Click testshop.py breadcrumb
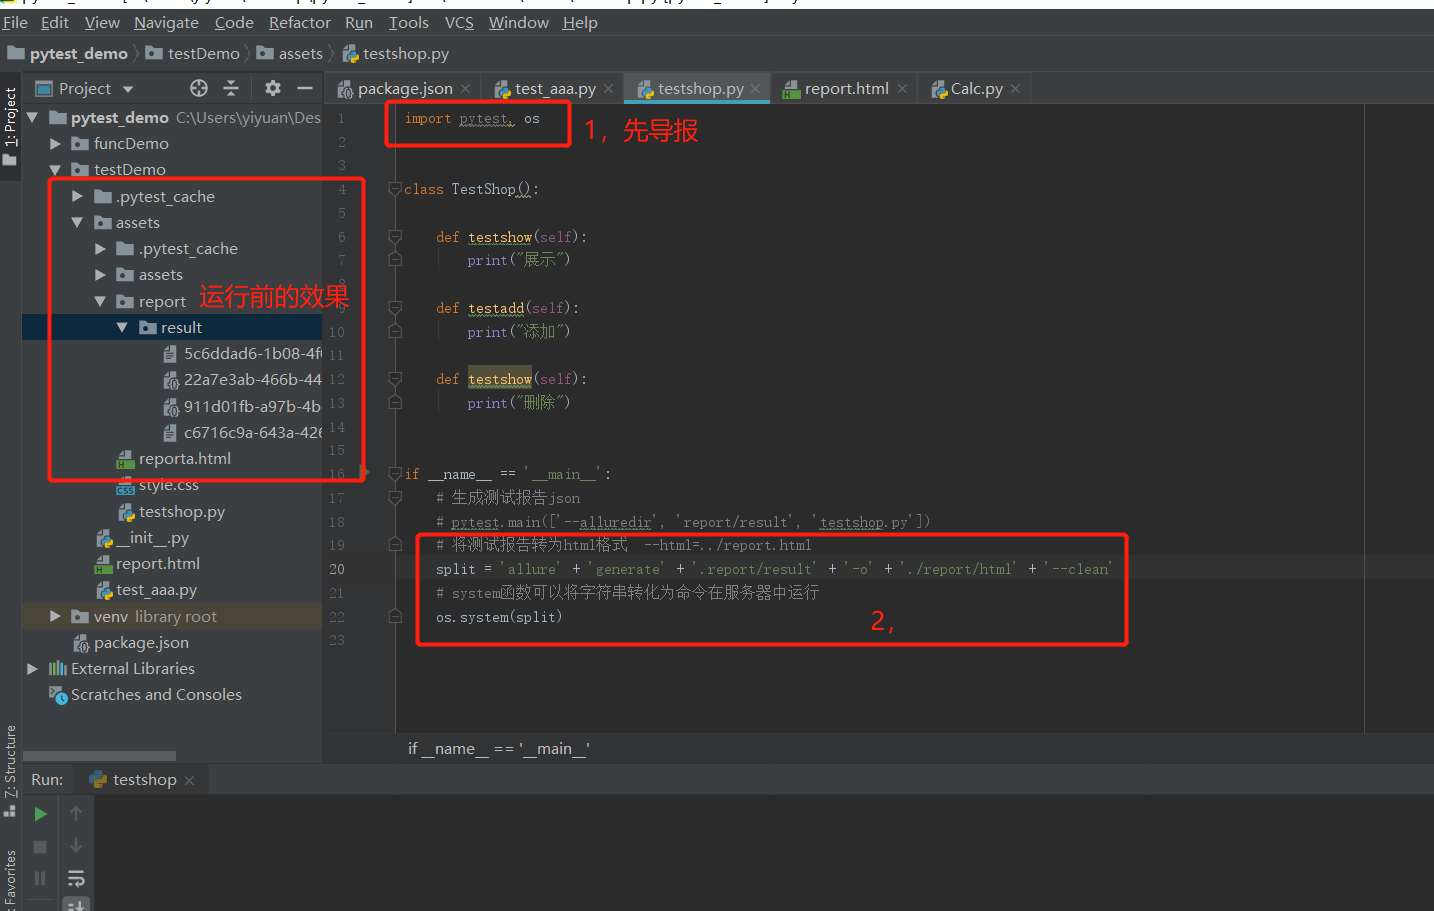The image size is (1434, 911). (x=396, y=53)
